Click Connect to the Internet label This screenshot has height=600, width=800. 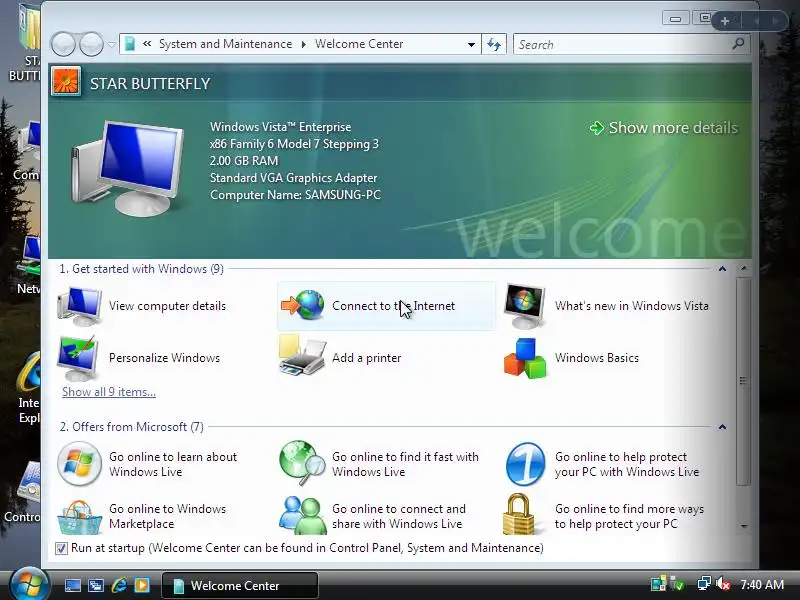[x=393, y=306]
